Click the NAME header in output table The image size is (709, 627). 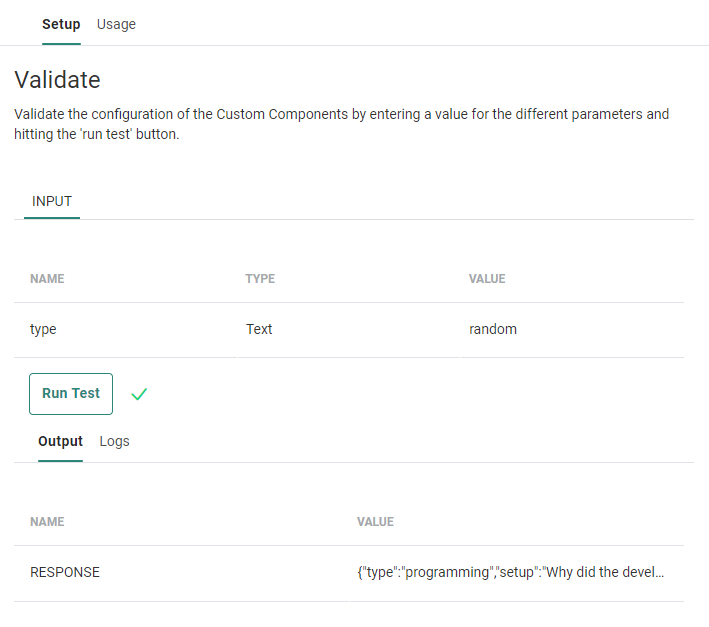[47, 522]
